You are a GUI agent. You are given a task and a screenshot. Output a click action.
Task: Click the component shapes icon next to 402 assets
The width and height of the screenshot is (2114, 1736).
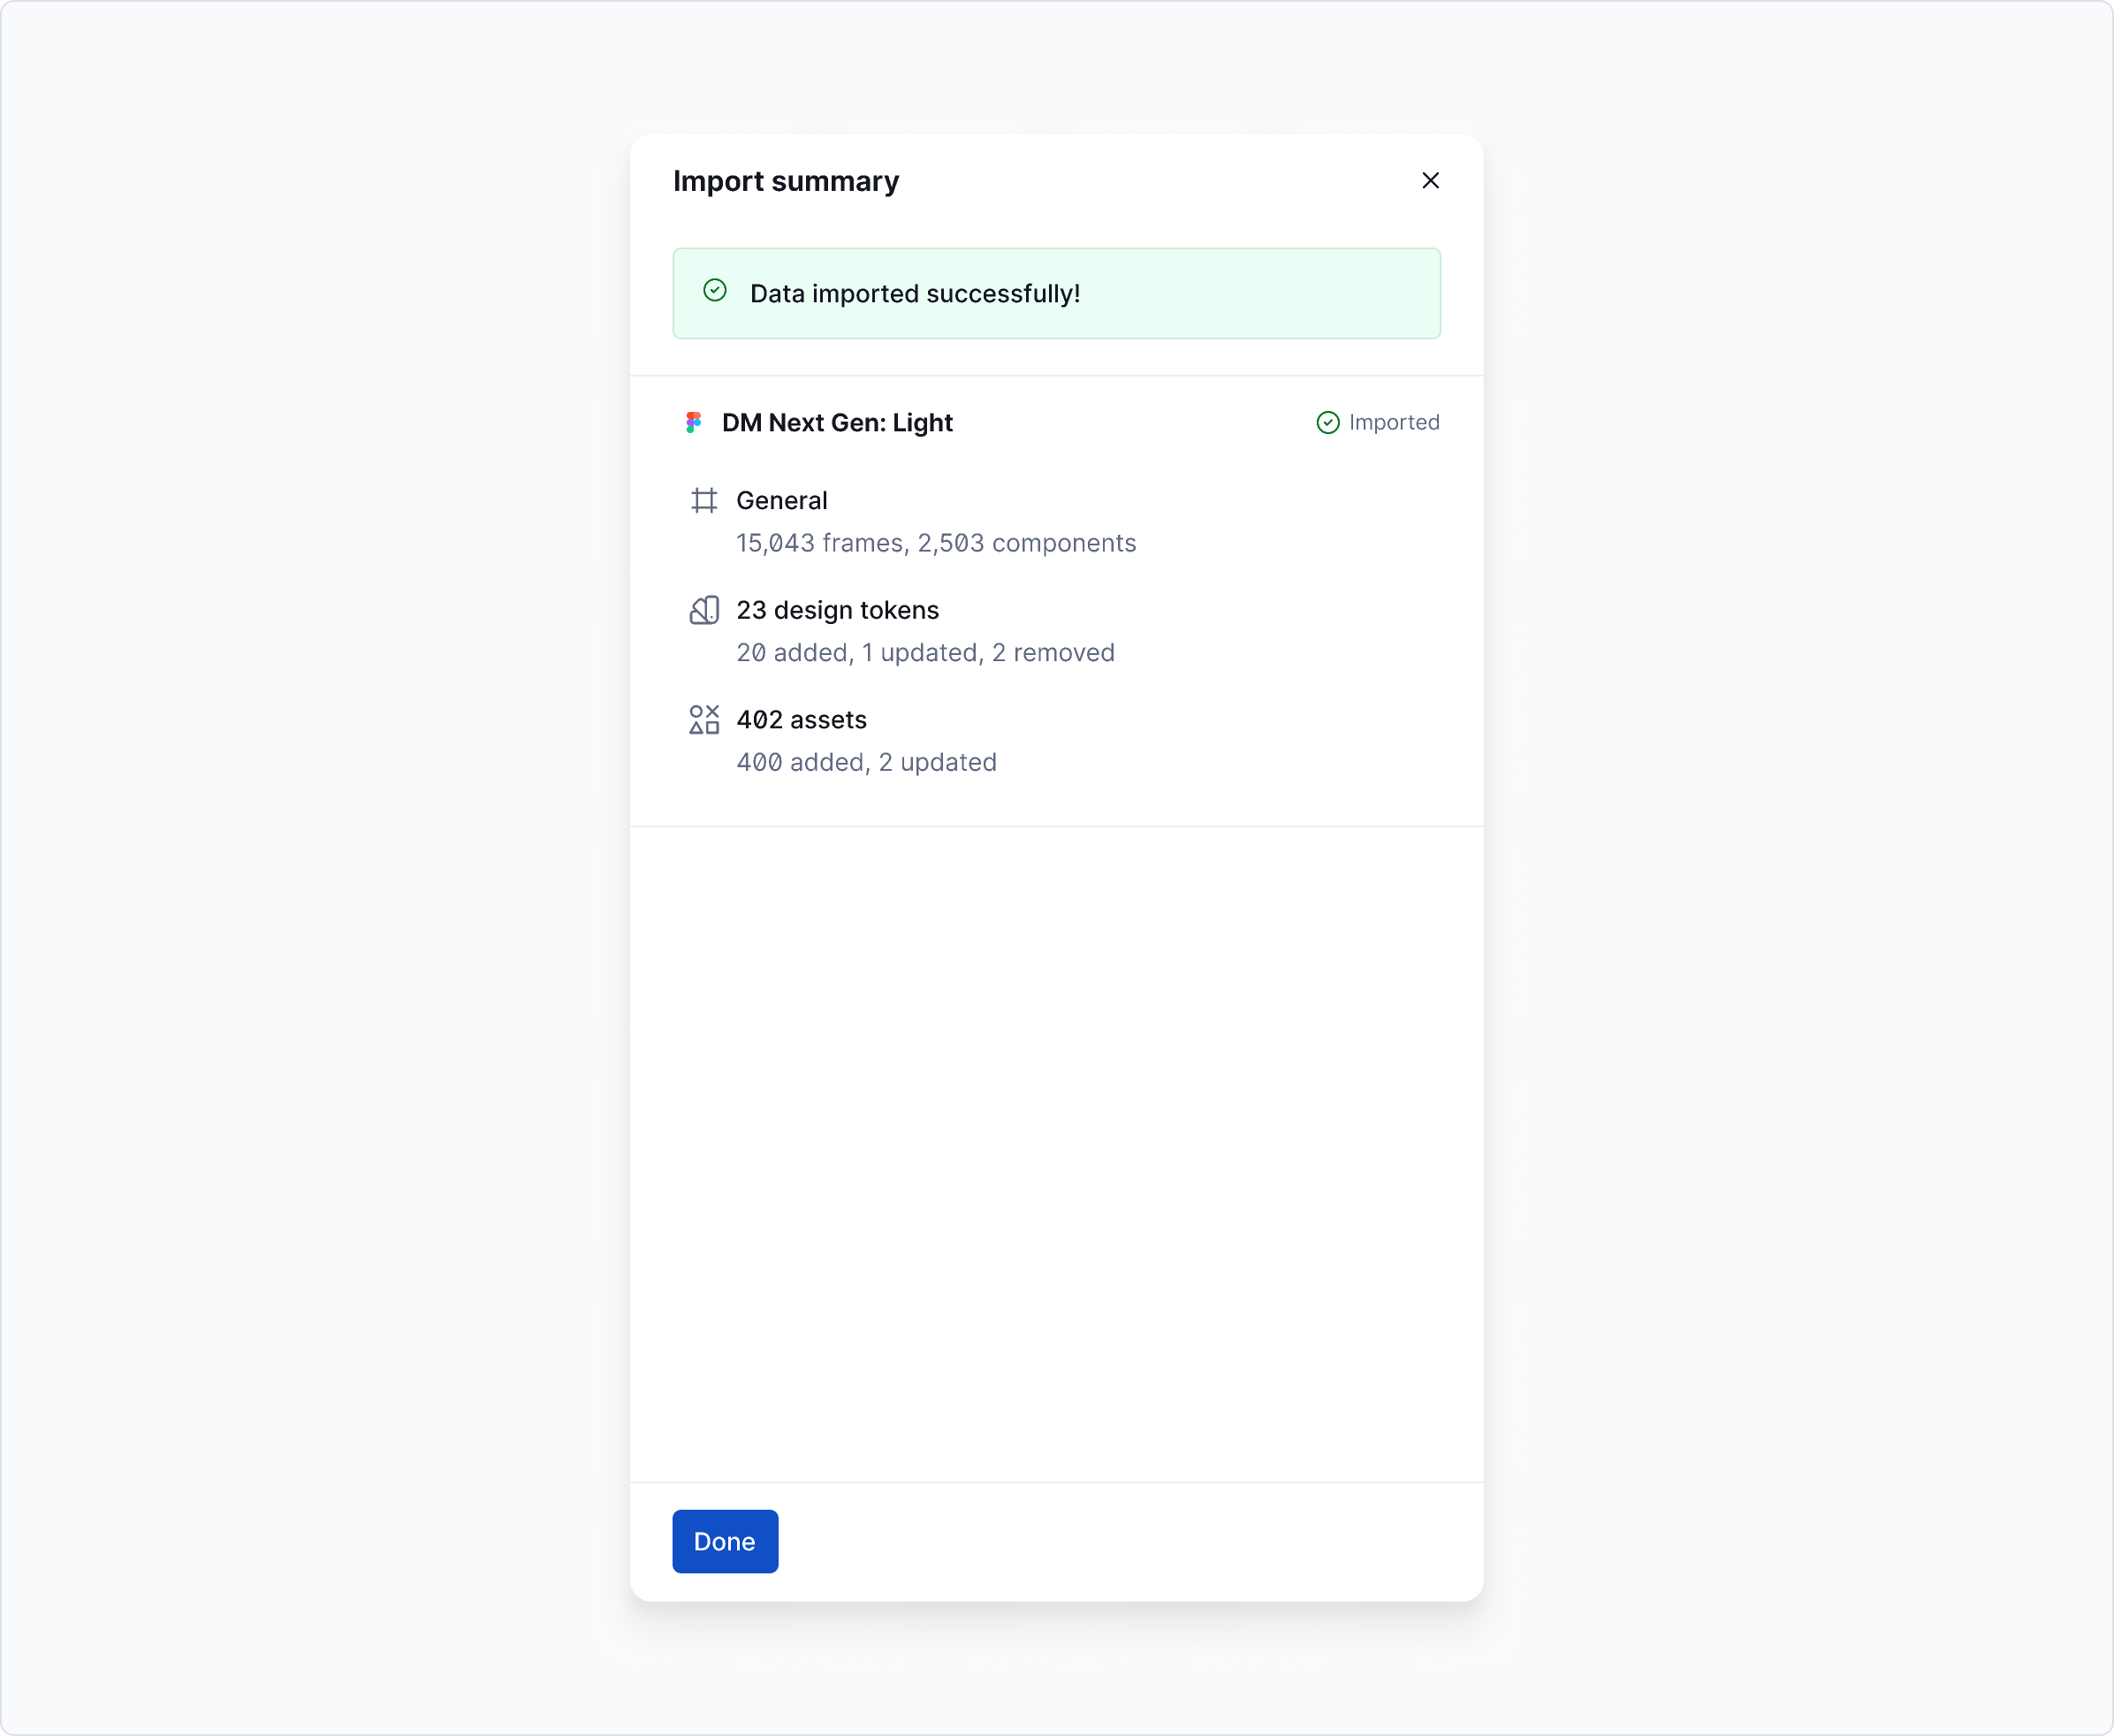pyautogui.click(x=705, y=719)
